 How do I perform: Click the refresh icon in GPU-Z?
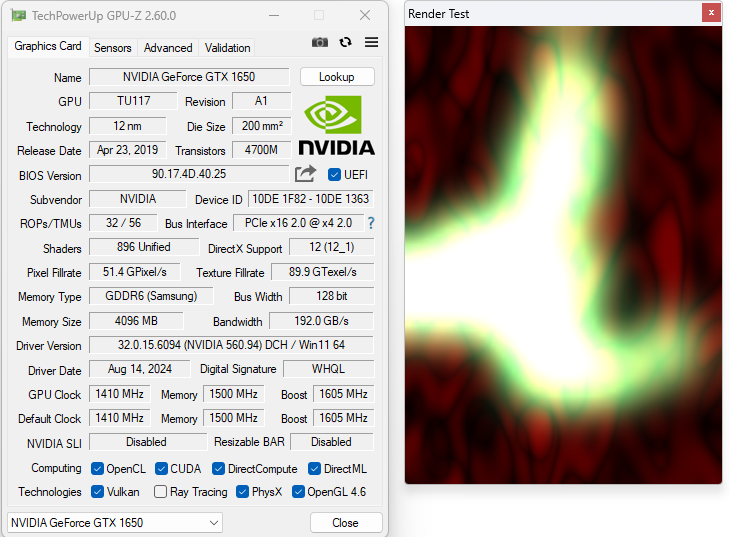[345, 42]
